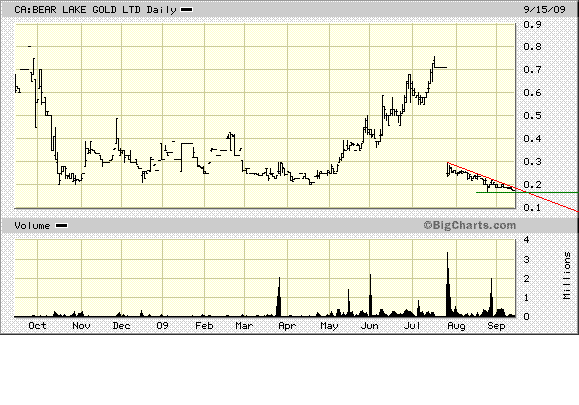Viewport: 579px width, 405px height.
Task: Click the 'Feb' month label on the axis
Action: coord(204,326)
